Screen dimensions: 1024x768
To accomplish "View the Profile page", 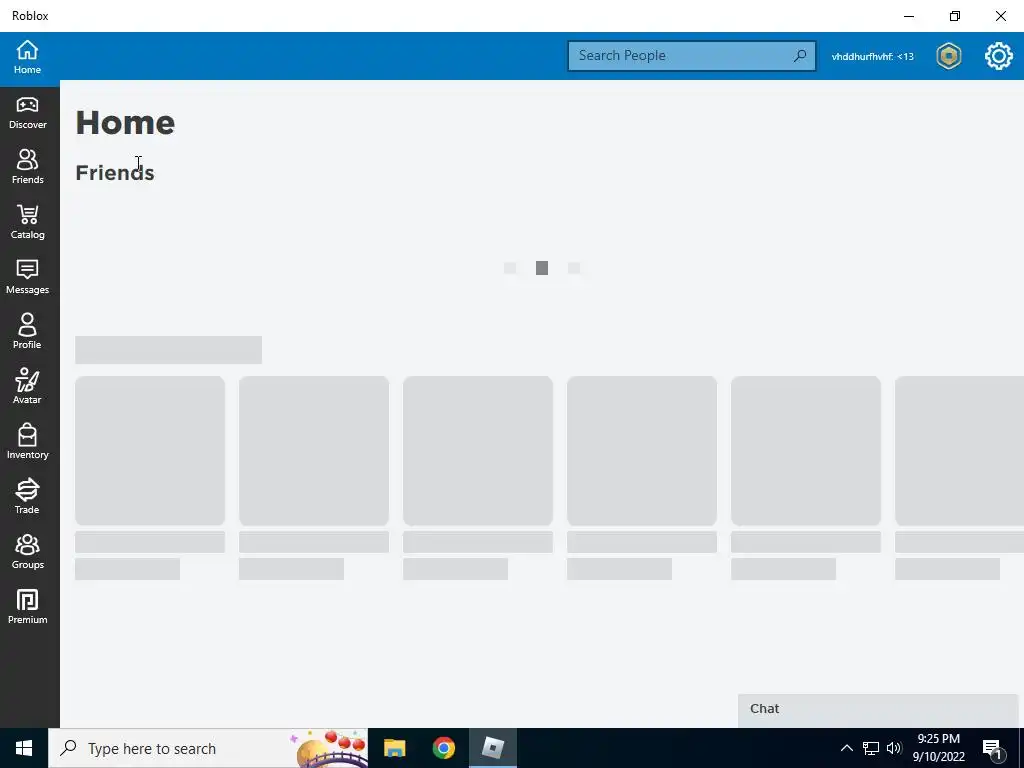I will tap(27, 332).
